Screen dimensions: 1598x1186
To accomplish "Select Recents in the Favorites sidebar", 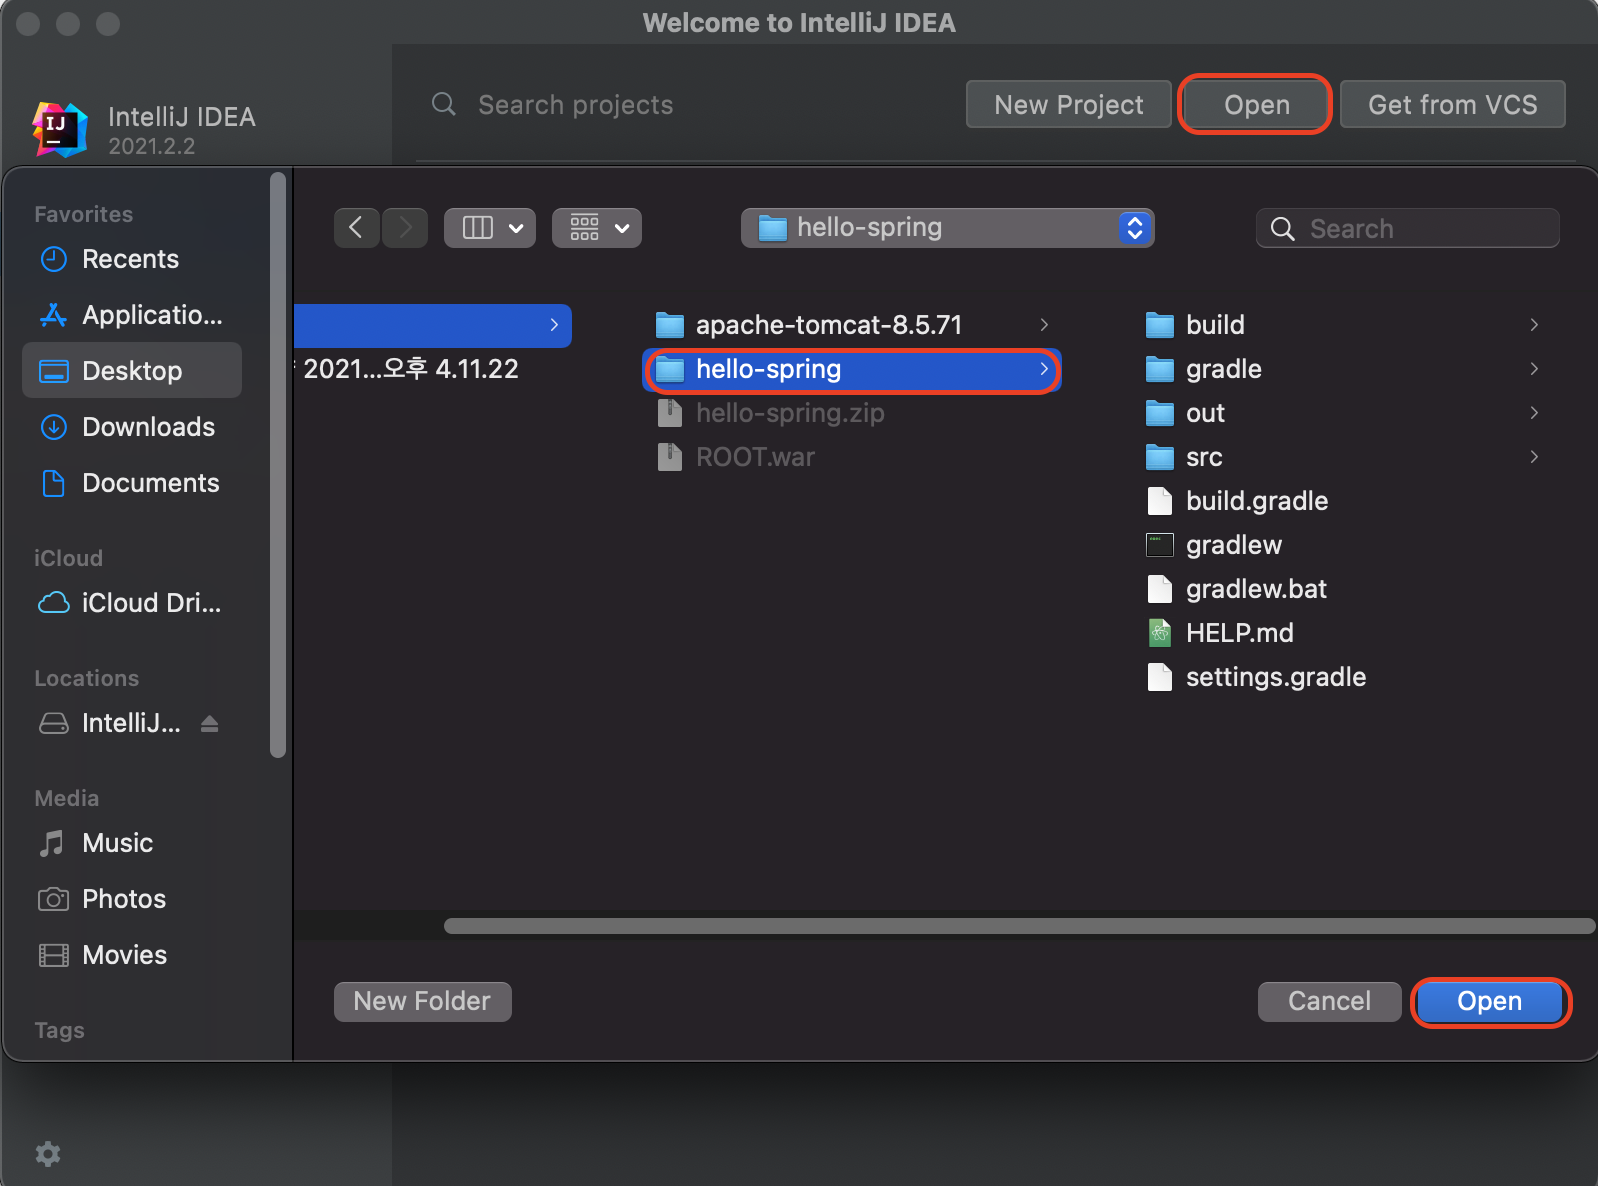I will (131, 259).
